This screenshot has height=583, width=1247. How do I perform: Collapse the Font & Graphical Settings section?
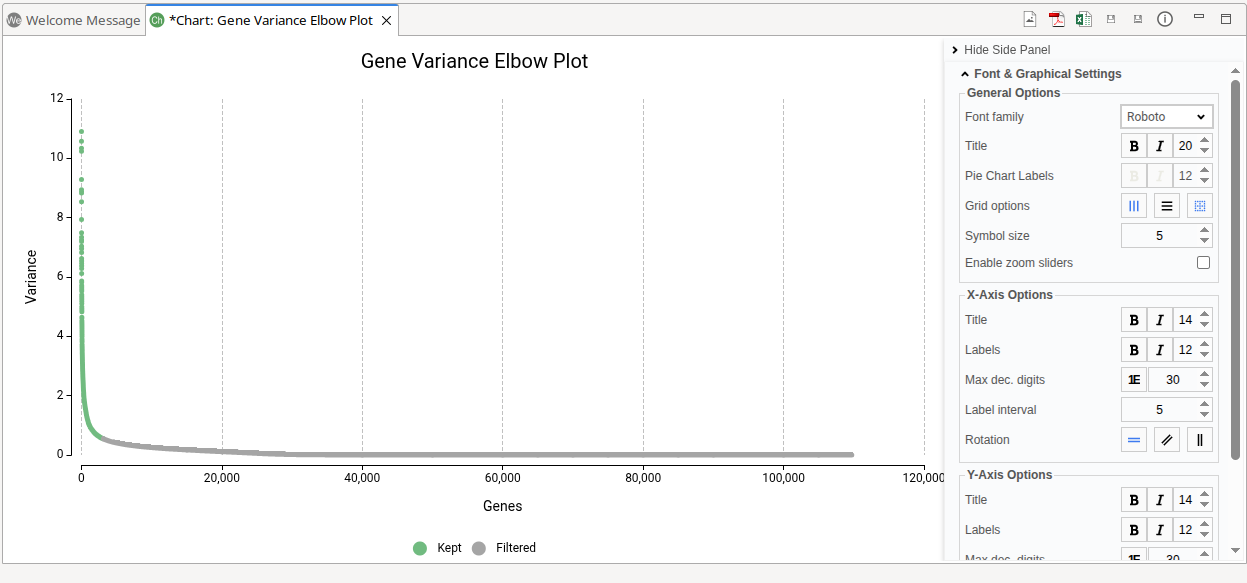point(965,74)
